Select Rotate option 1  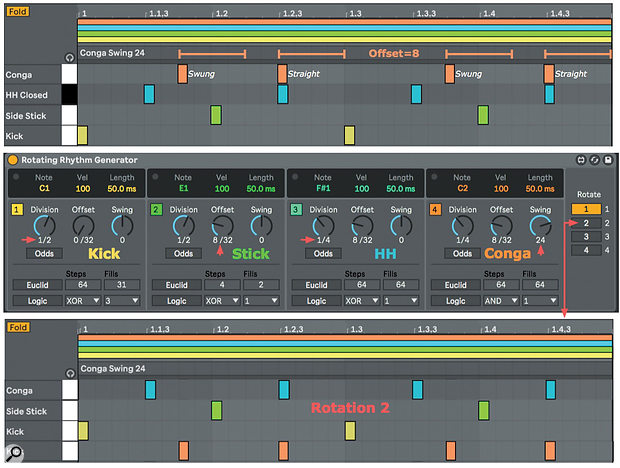click(586, 209)
